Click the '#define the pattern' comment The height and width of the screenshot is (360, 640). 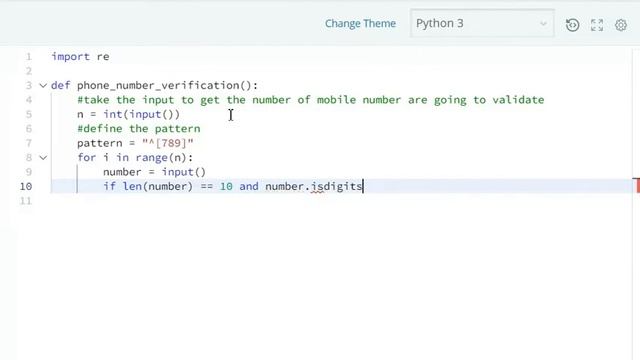point(139,129)
